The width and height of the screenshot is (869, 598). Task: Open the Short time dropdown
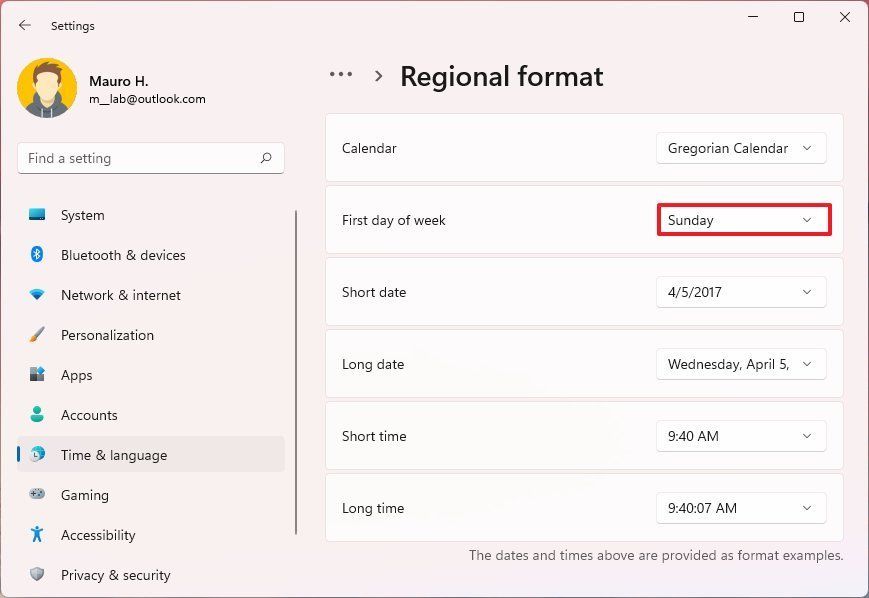(x=740, y=436)
